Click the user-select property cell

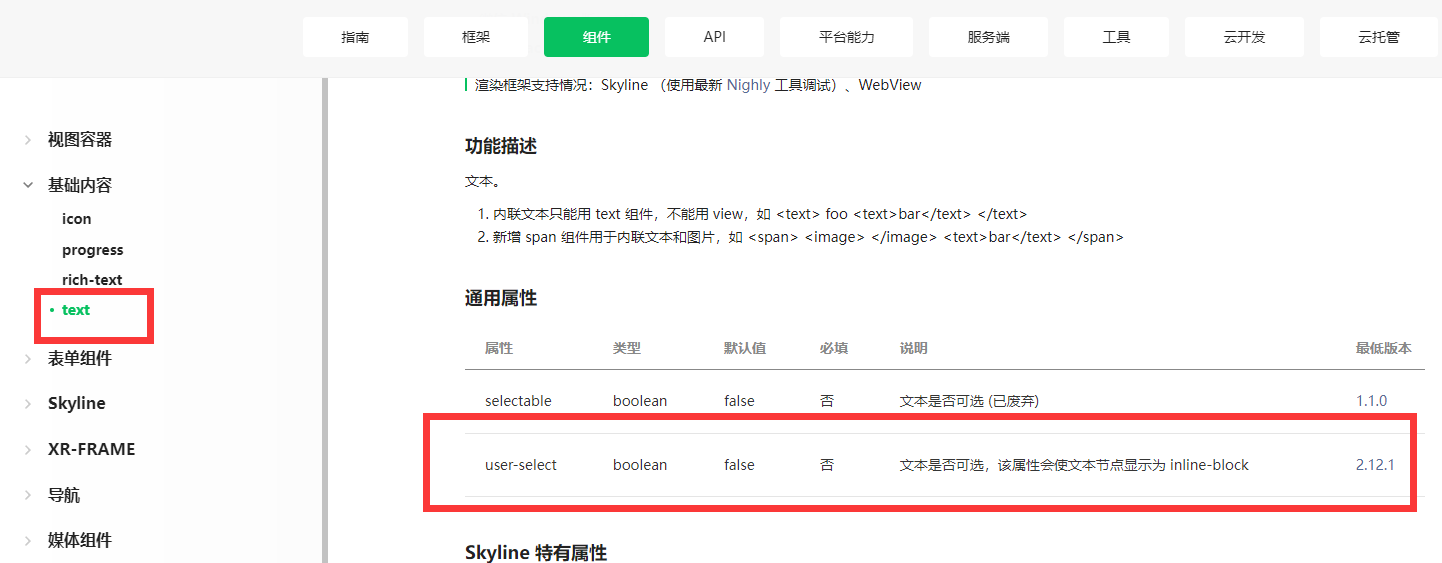point(521,465)
